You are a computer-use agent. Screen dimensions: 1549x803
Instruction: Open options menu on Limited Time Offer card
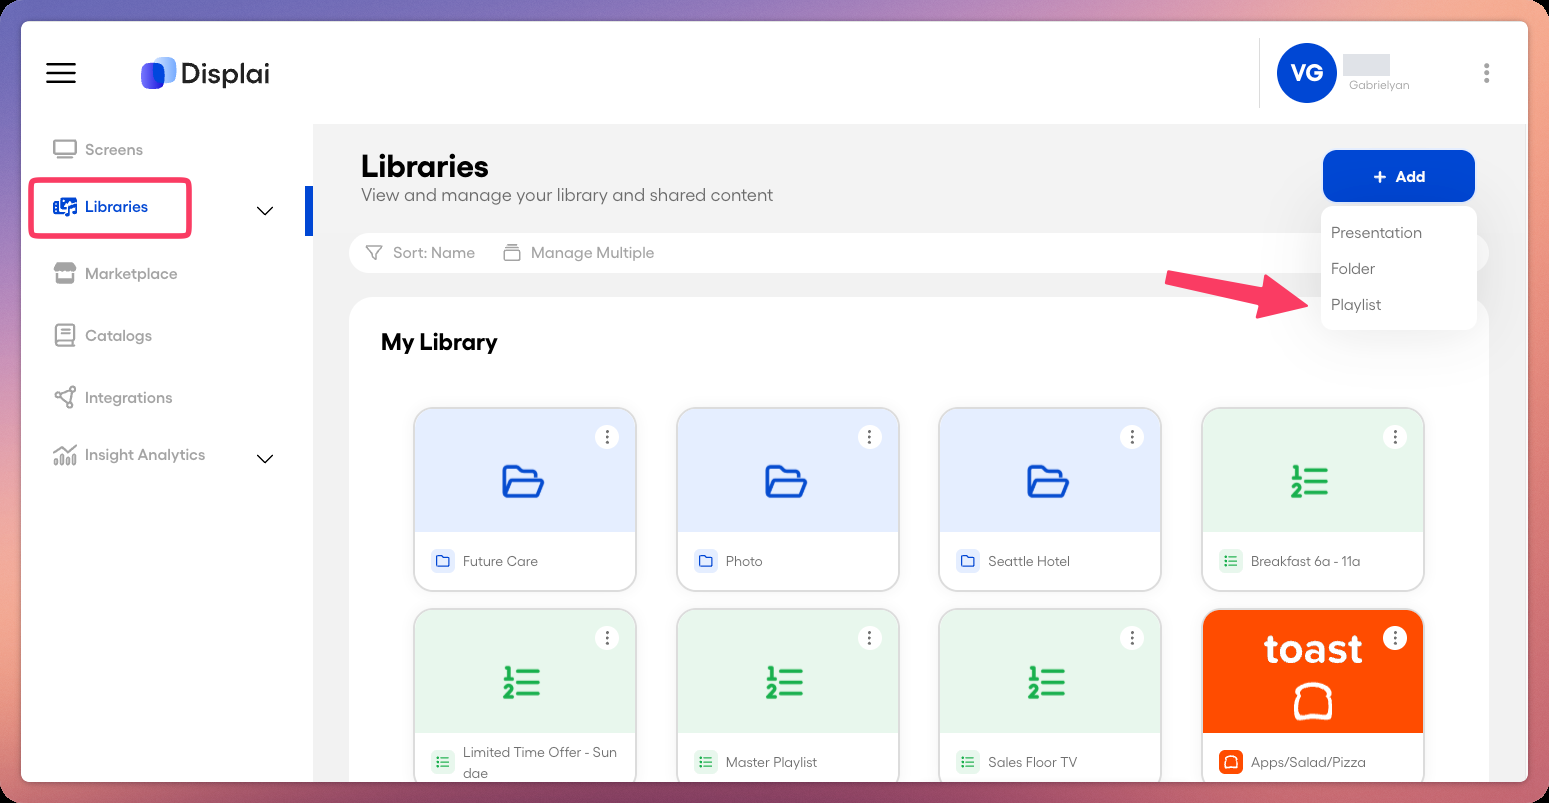607,638
